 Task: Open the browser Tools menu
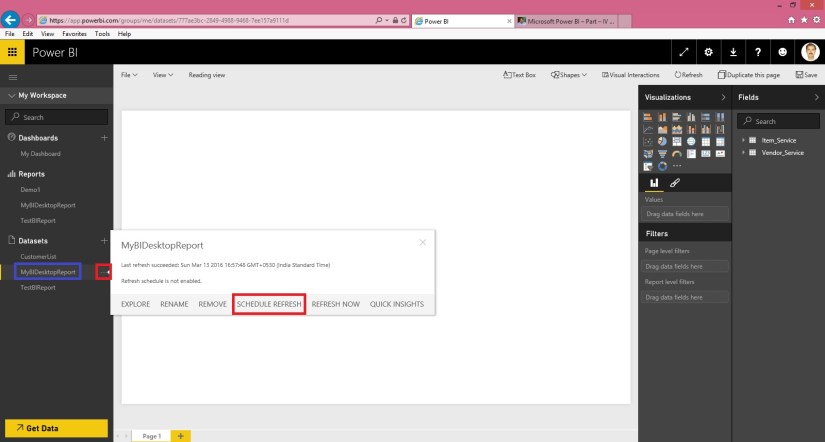pos(102,34)
